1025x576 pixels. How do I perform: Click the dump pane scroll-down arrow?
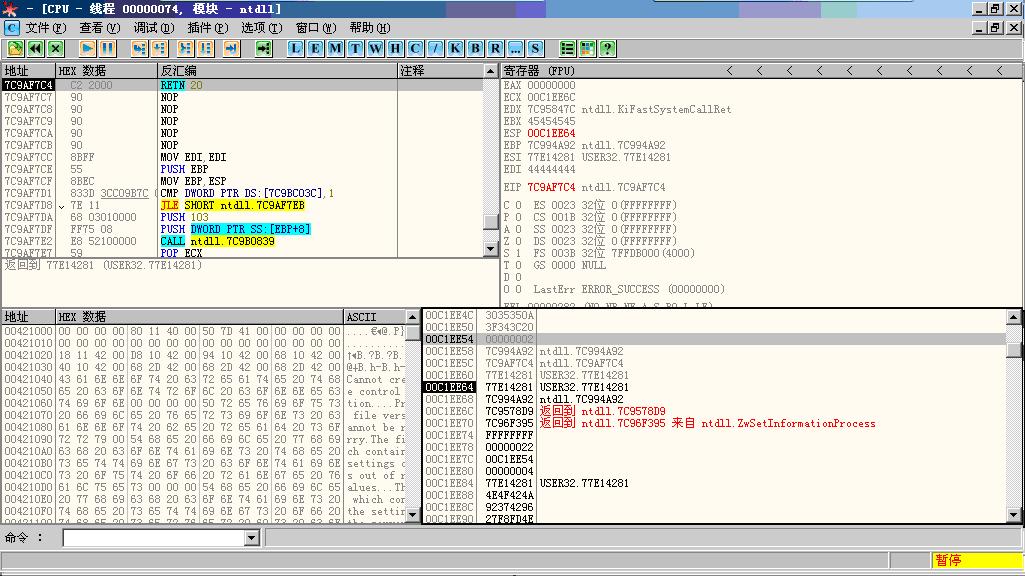click(412, 515)
